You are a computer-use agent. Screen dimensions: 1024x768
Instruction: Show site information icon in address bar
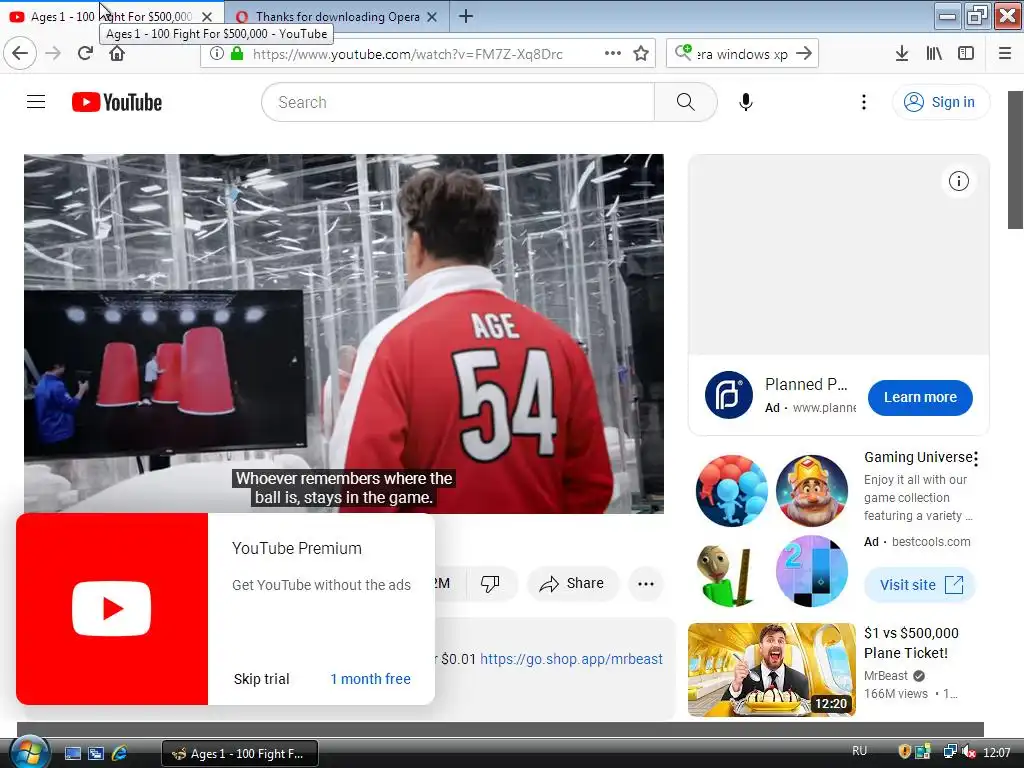216,54
